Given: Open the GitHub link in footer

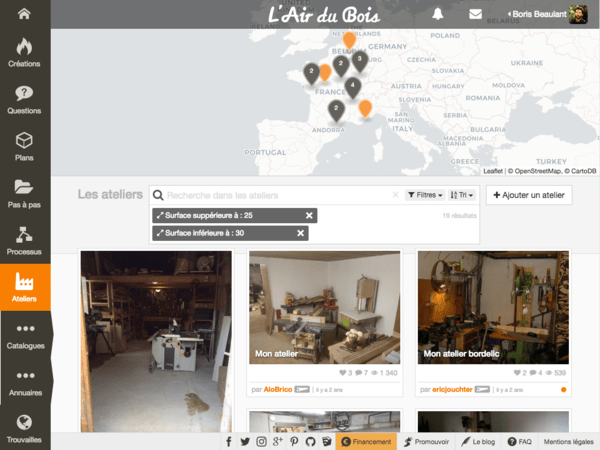Looking at the screenshot, I should 309,441.
